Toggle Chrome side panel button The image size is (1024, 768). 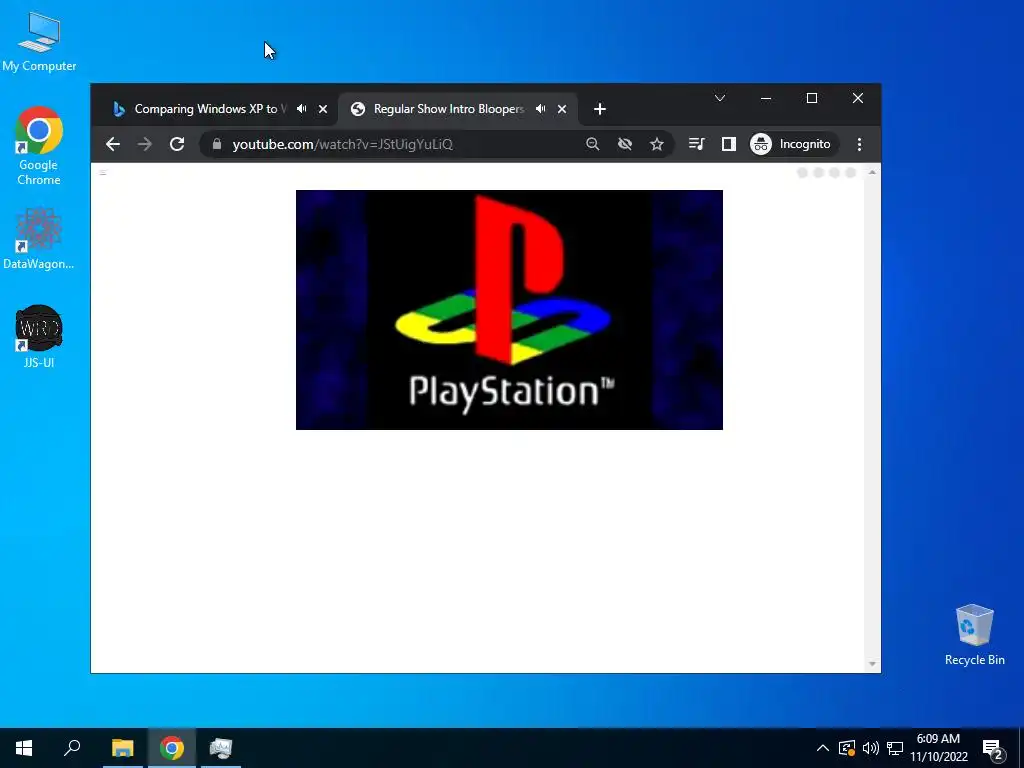pyautogui.click(x=729, y=144)
